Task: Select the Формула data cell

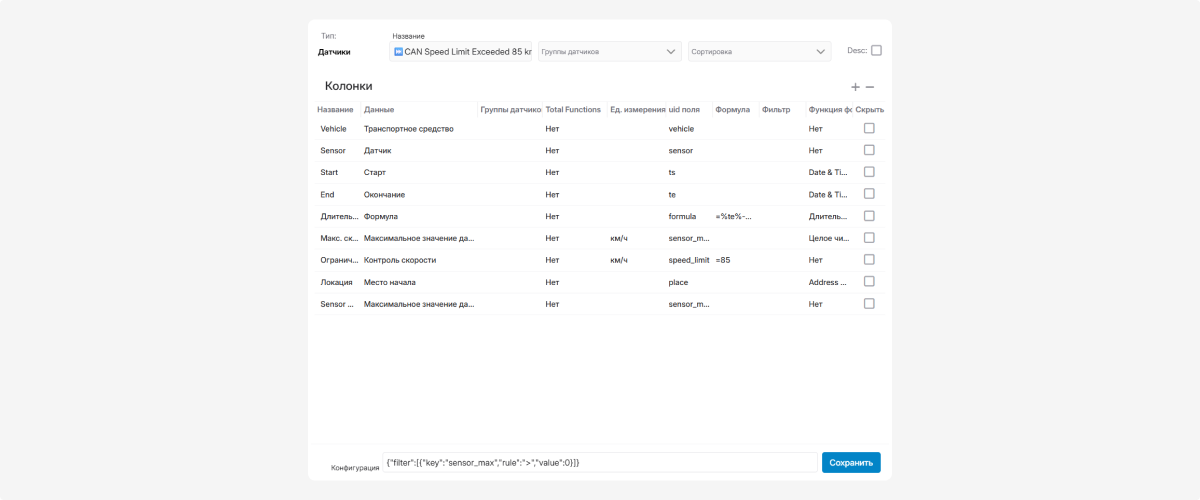Action: point(381,217)
